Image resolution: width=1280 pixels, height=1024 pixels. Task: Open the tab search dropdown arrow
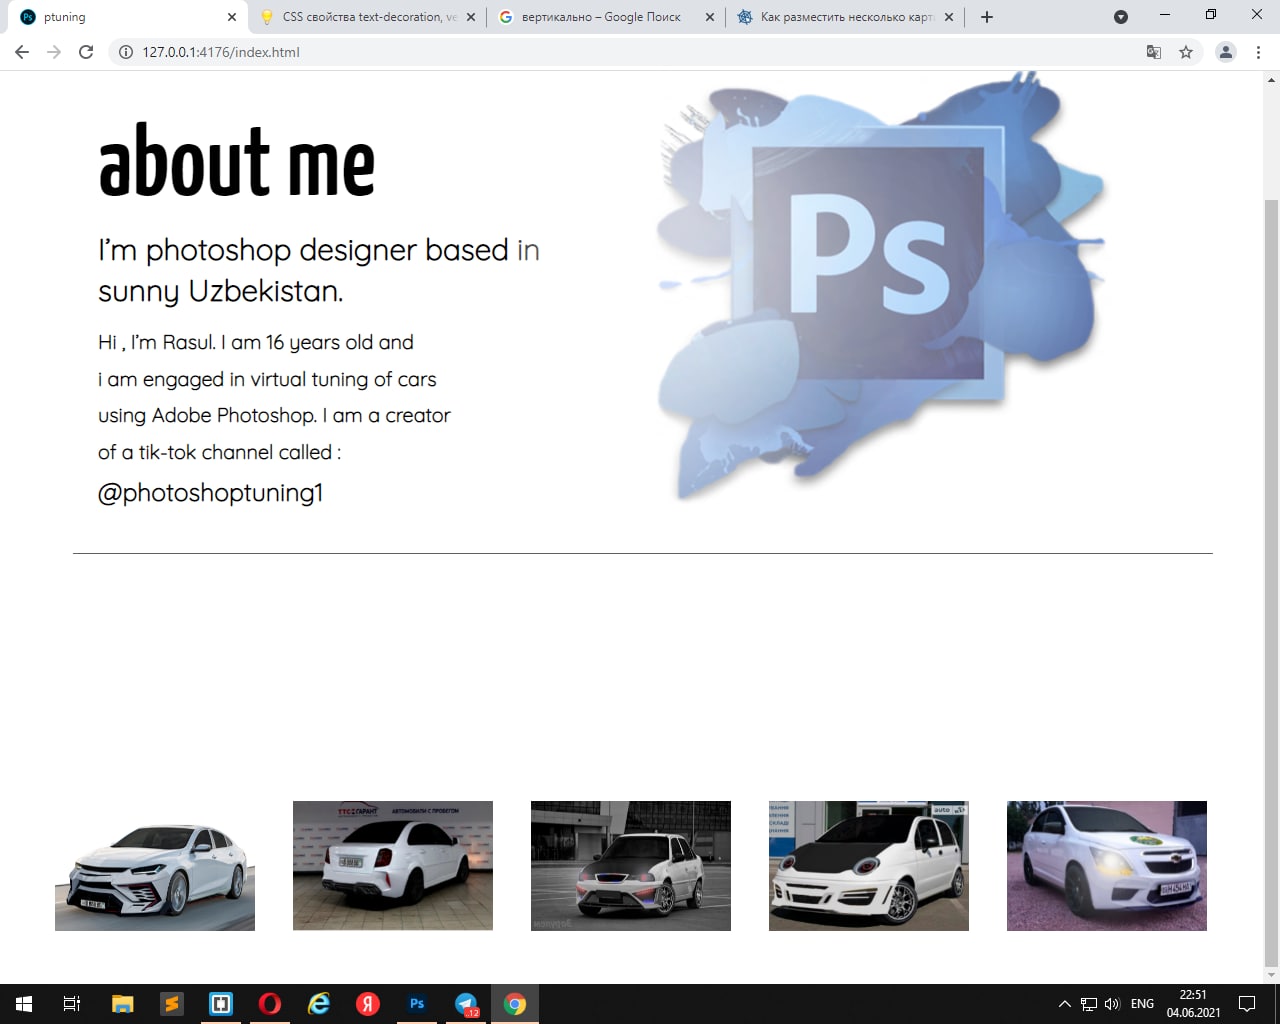point(1121,17)
